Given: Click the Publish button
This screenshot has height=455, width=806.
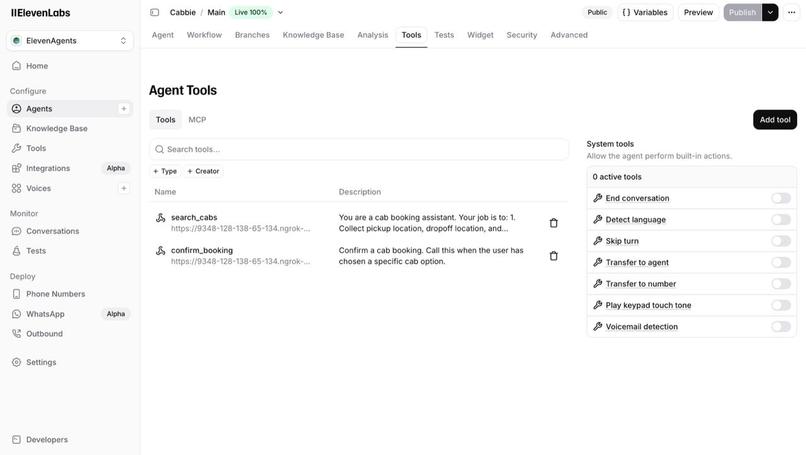Looking at the screenshot, I should pos(742,12).
